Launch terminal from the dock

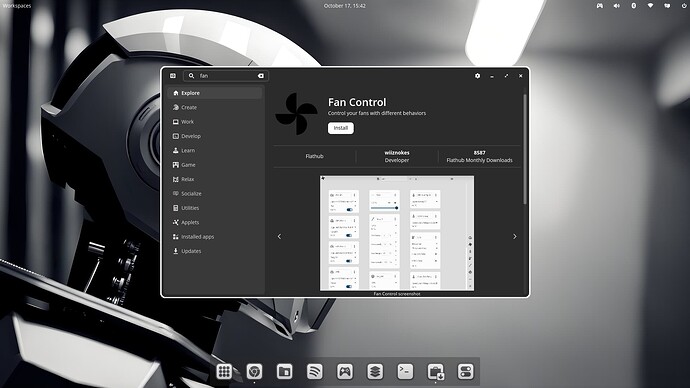click(x=405, y=372)
